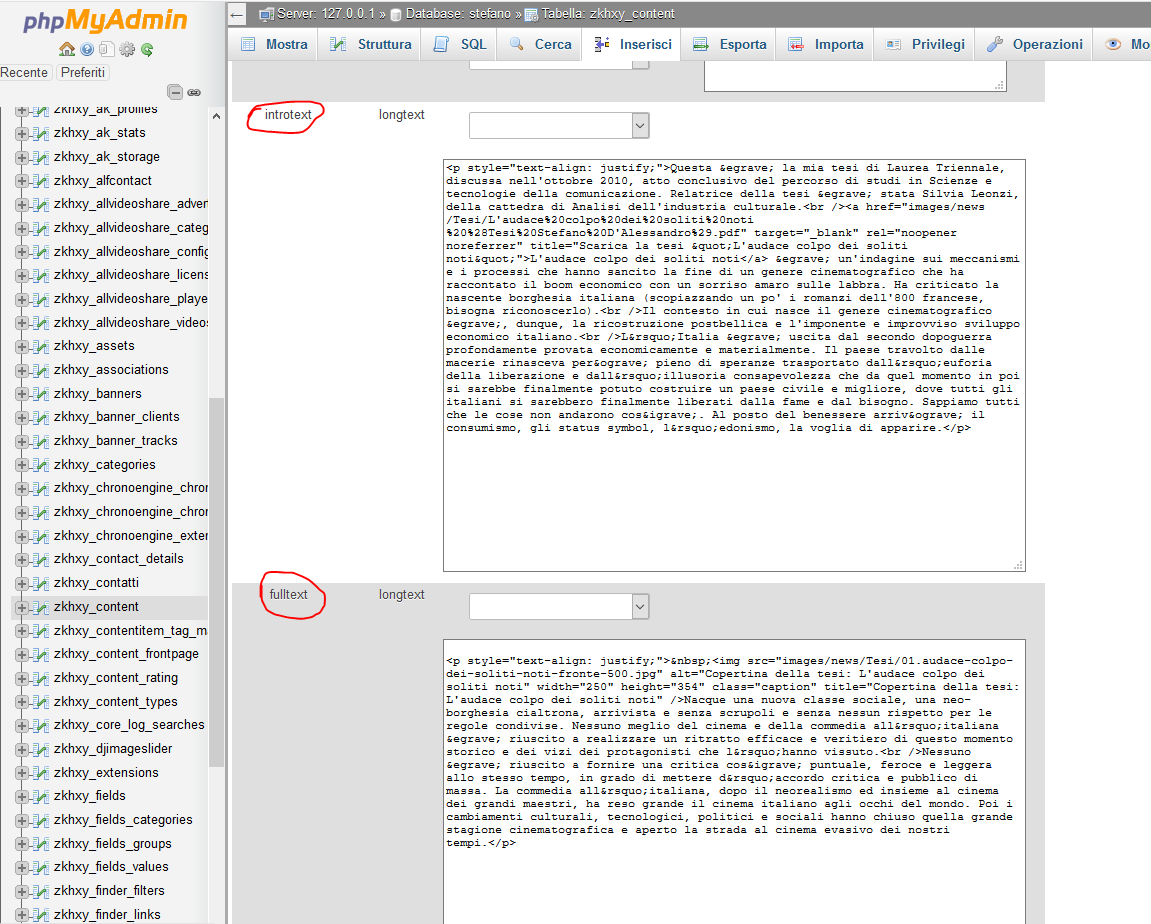The height and width of the screenshot is (924, 1151).
Task: Click the table icon beside zkhxy_contatti
Action: (x=41, y=583)
